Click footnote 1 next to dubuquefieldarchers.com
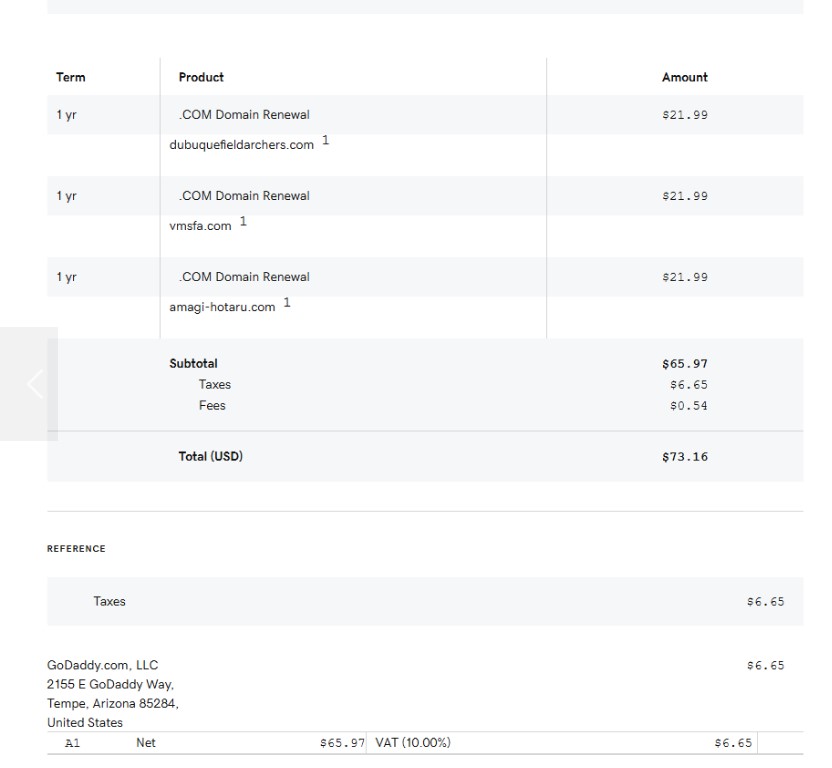This screenshot has height=768, width=832. pyautogui.click(x=325, y=141)
